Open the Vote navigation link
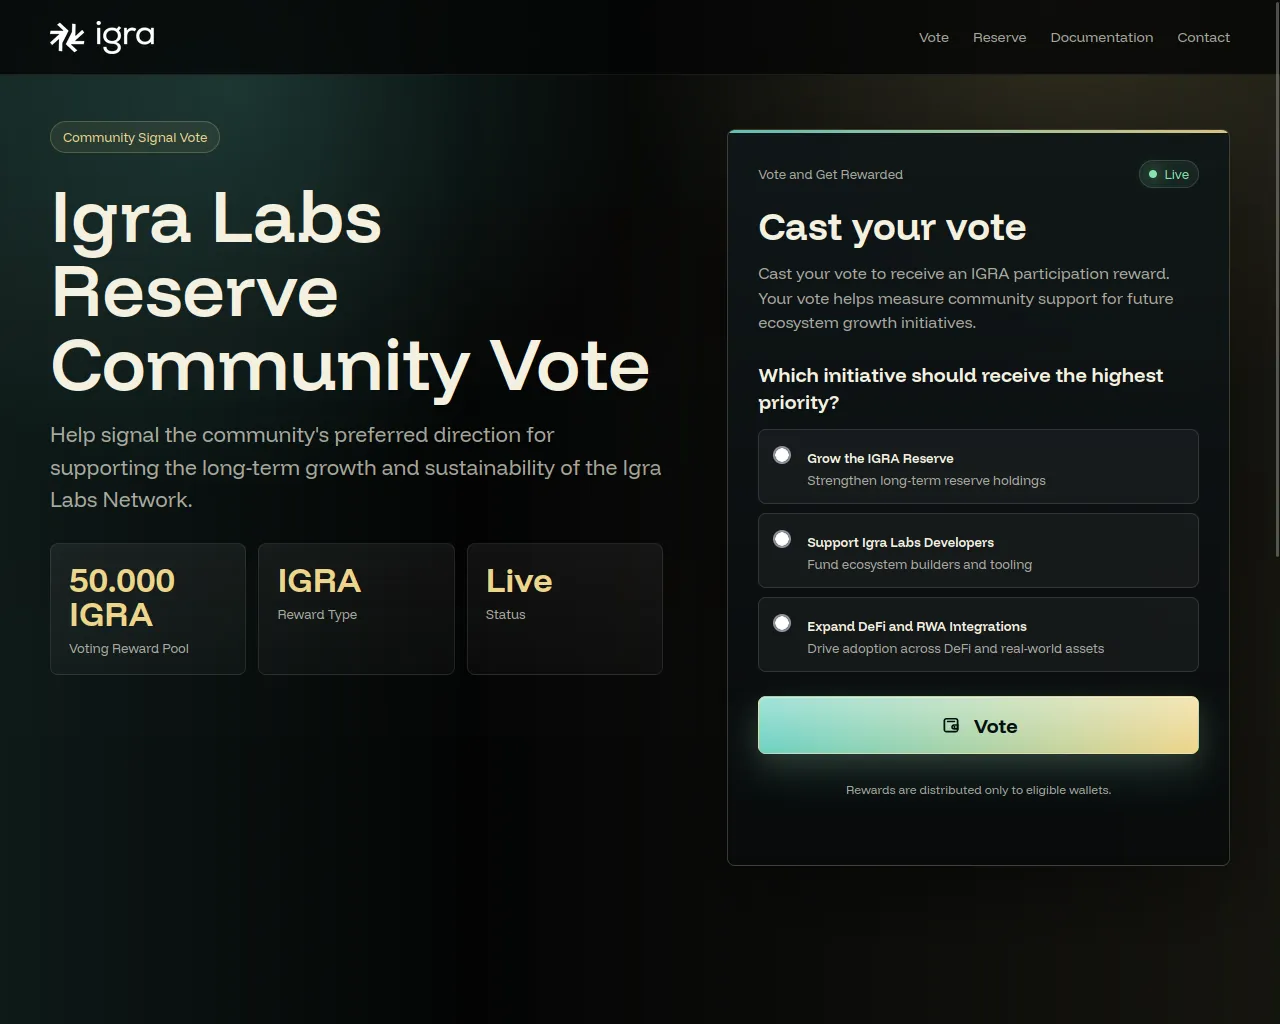The image size is (1280, 1024). pyautogui.click(x=934, y=37)
